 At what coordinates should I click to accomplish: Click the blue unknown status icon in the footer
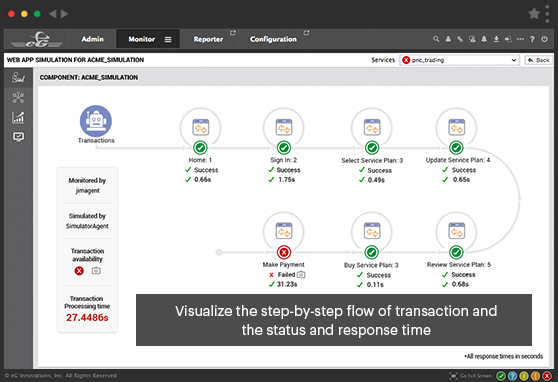coord(512,376)
